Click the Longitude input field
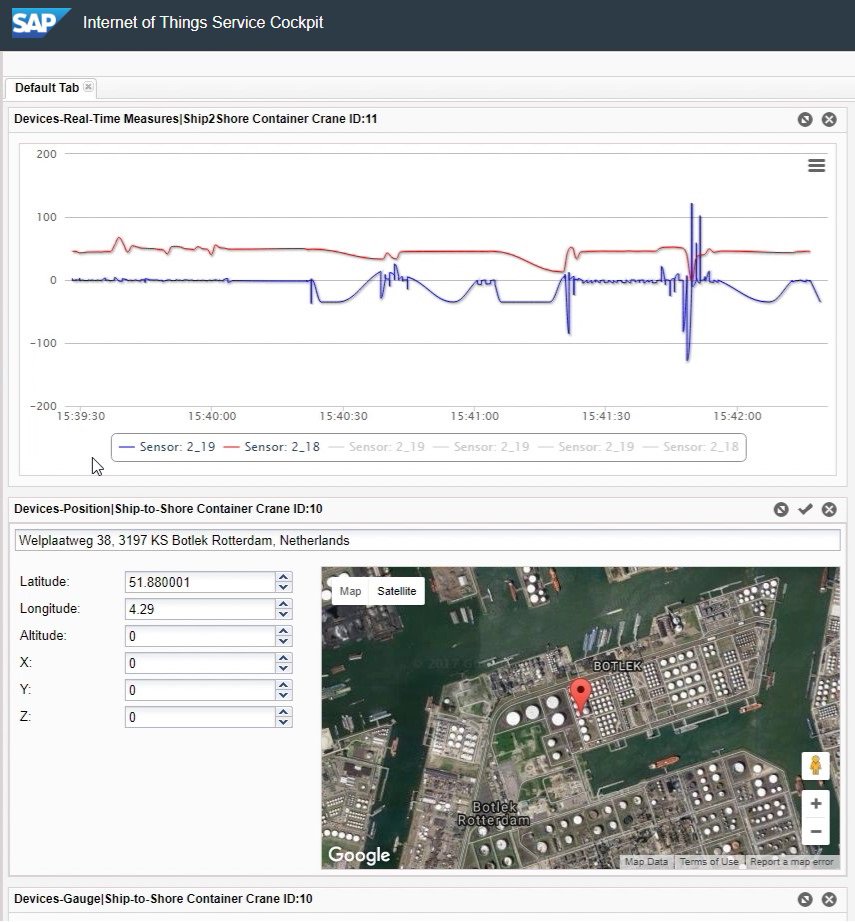Viewport: 855px width, 922px height. pos(200,609)
